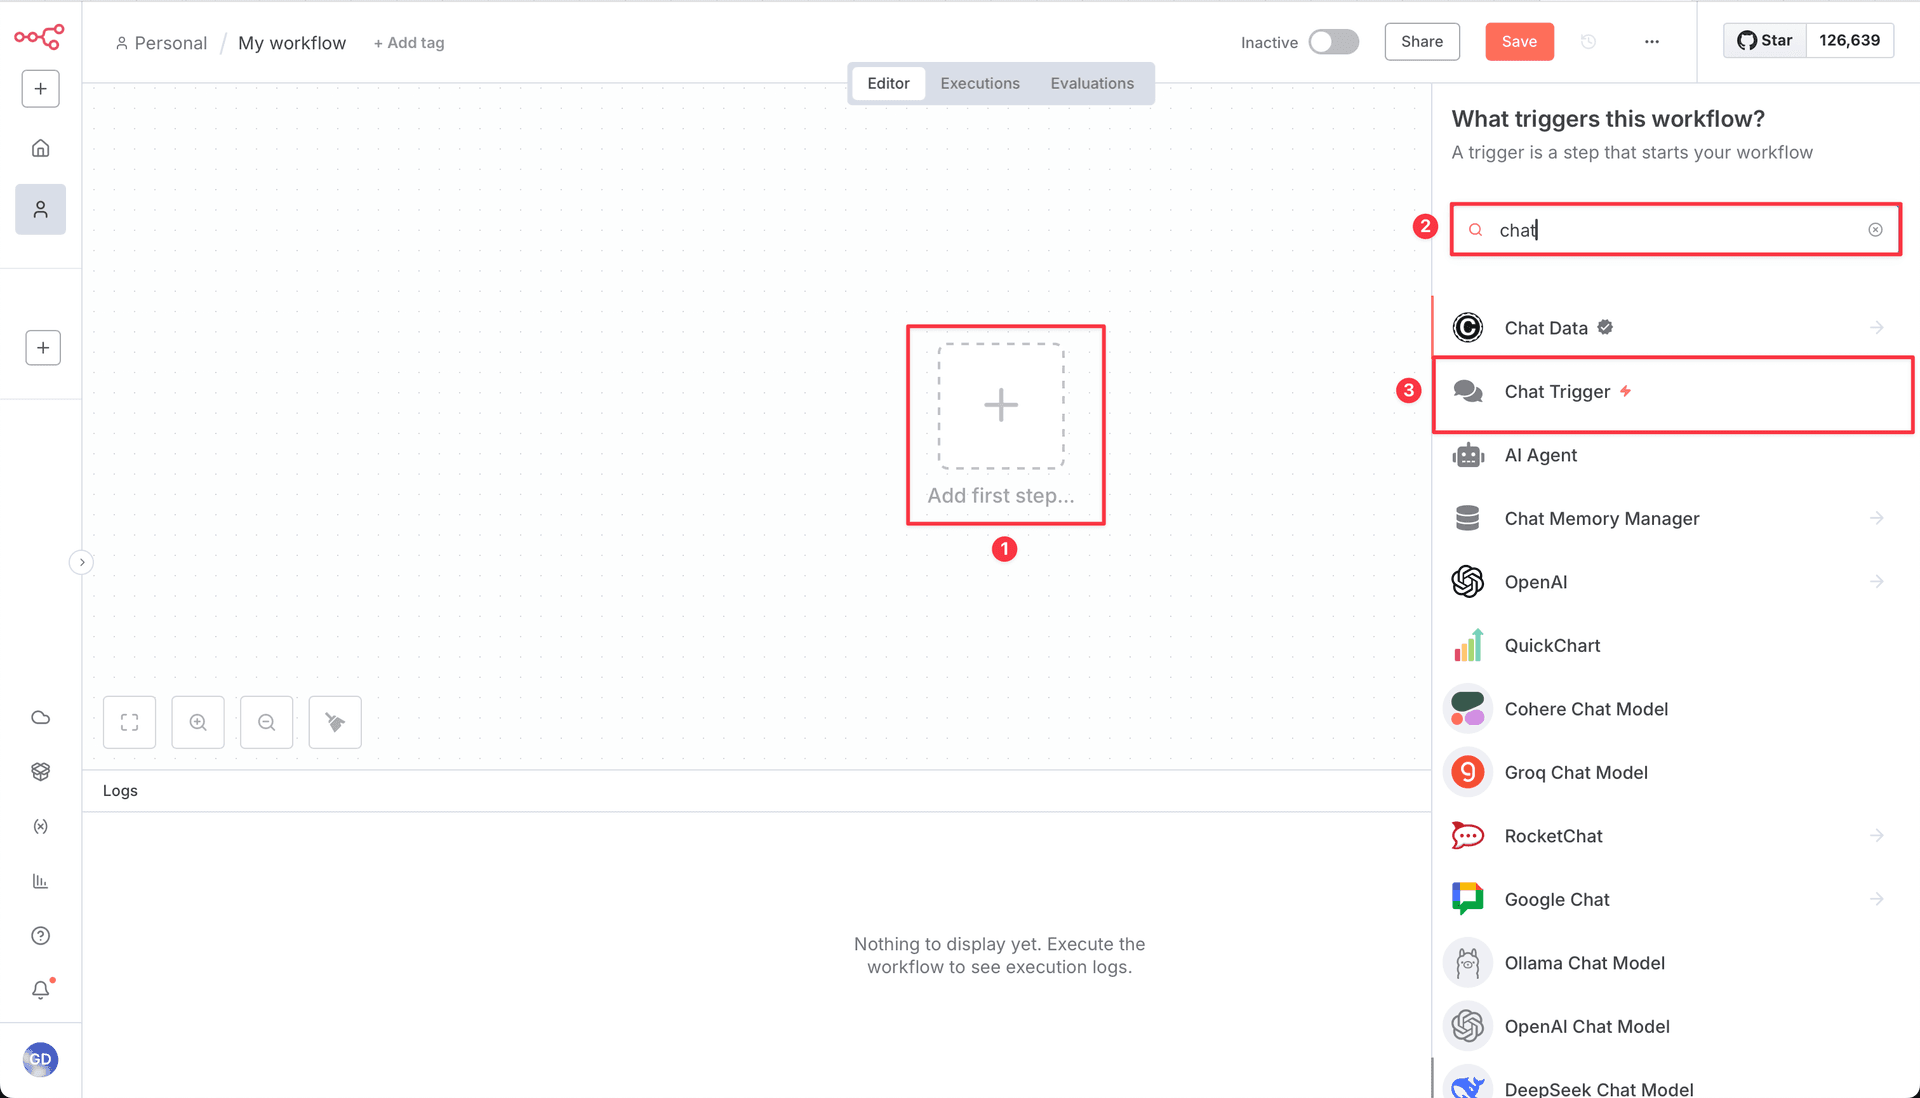The height and width of the screenshot is (1098, 1920).
Task: Switch to the Evaluations tab
Action: 1092,83
